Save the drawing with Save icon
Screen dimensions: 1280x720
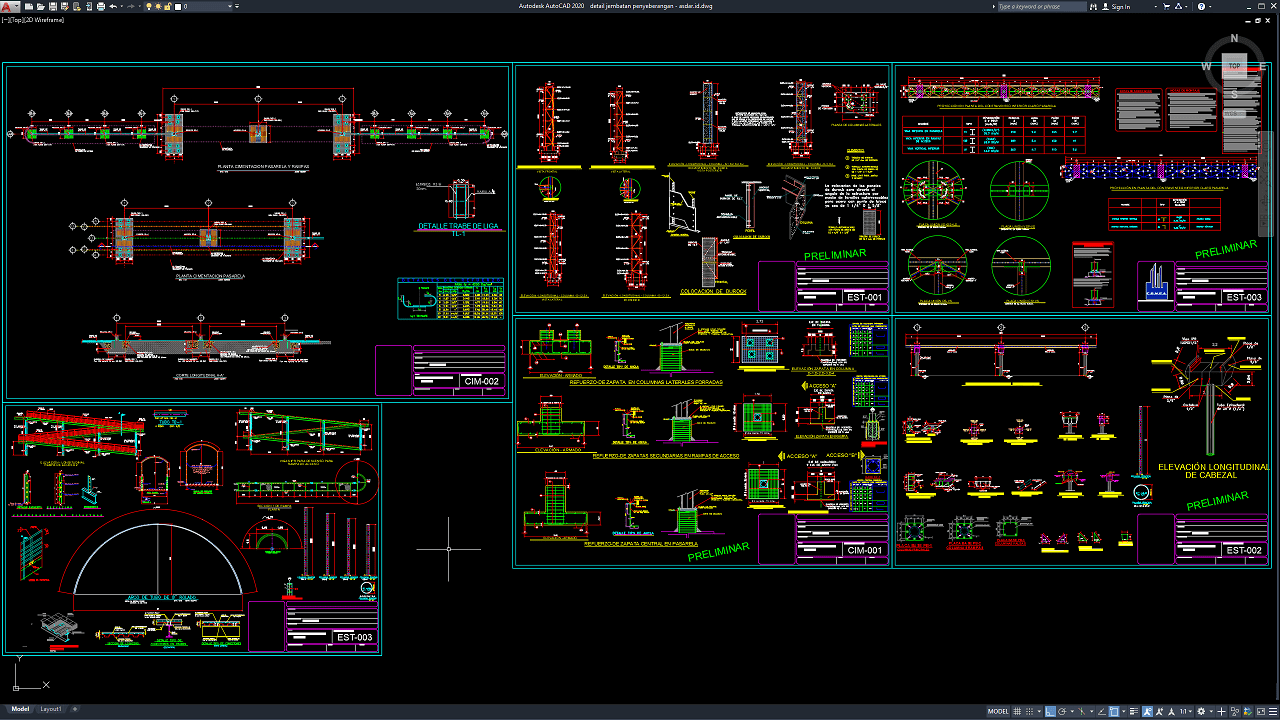pyautogui.click(x=51, y=7)
